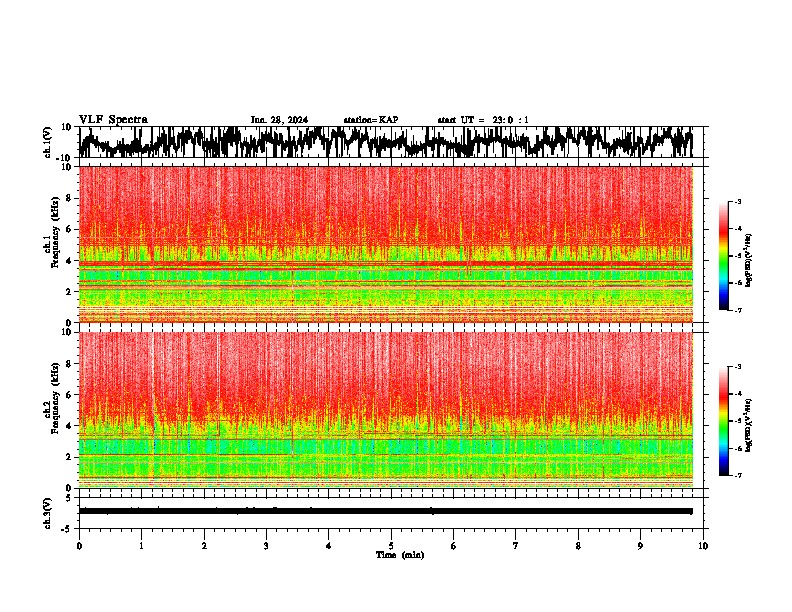The height and width of the screenshot is (612, 792).
Task: Select the ch.2 colorbar log(PSD) label
Action: click(749, 425)
